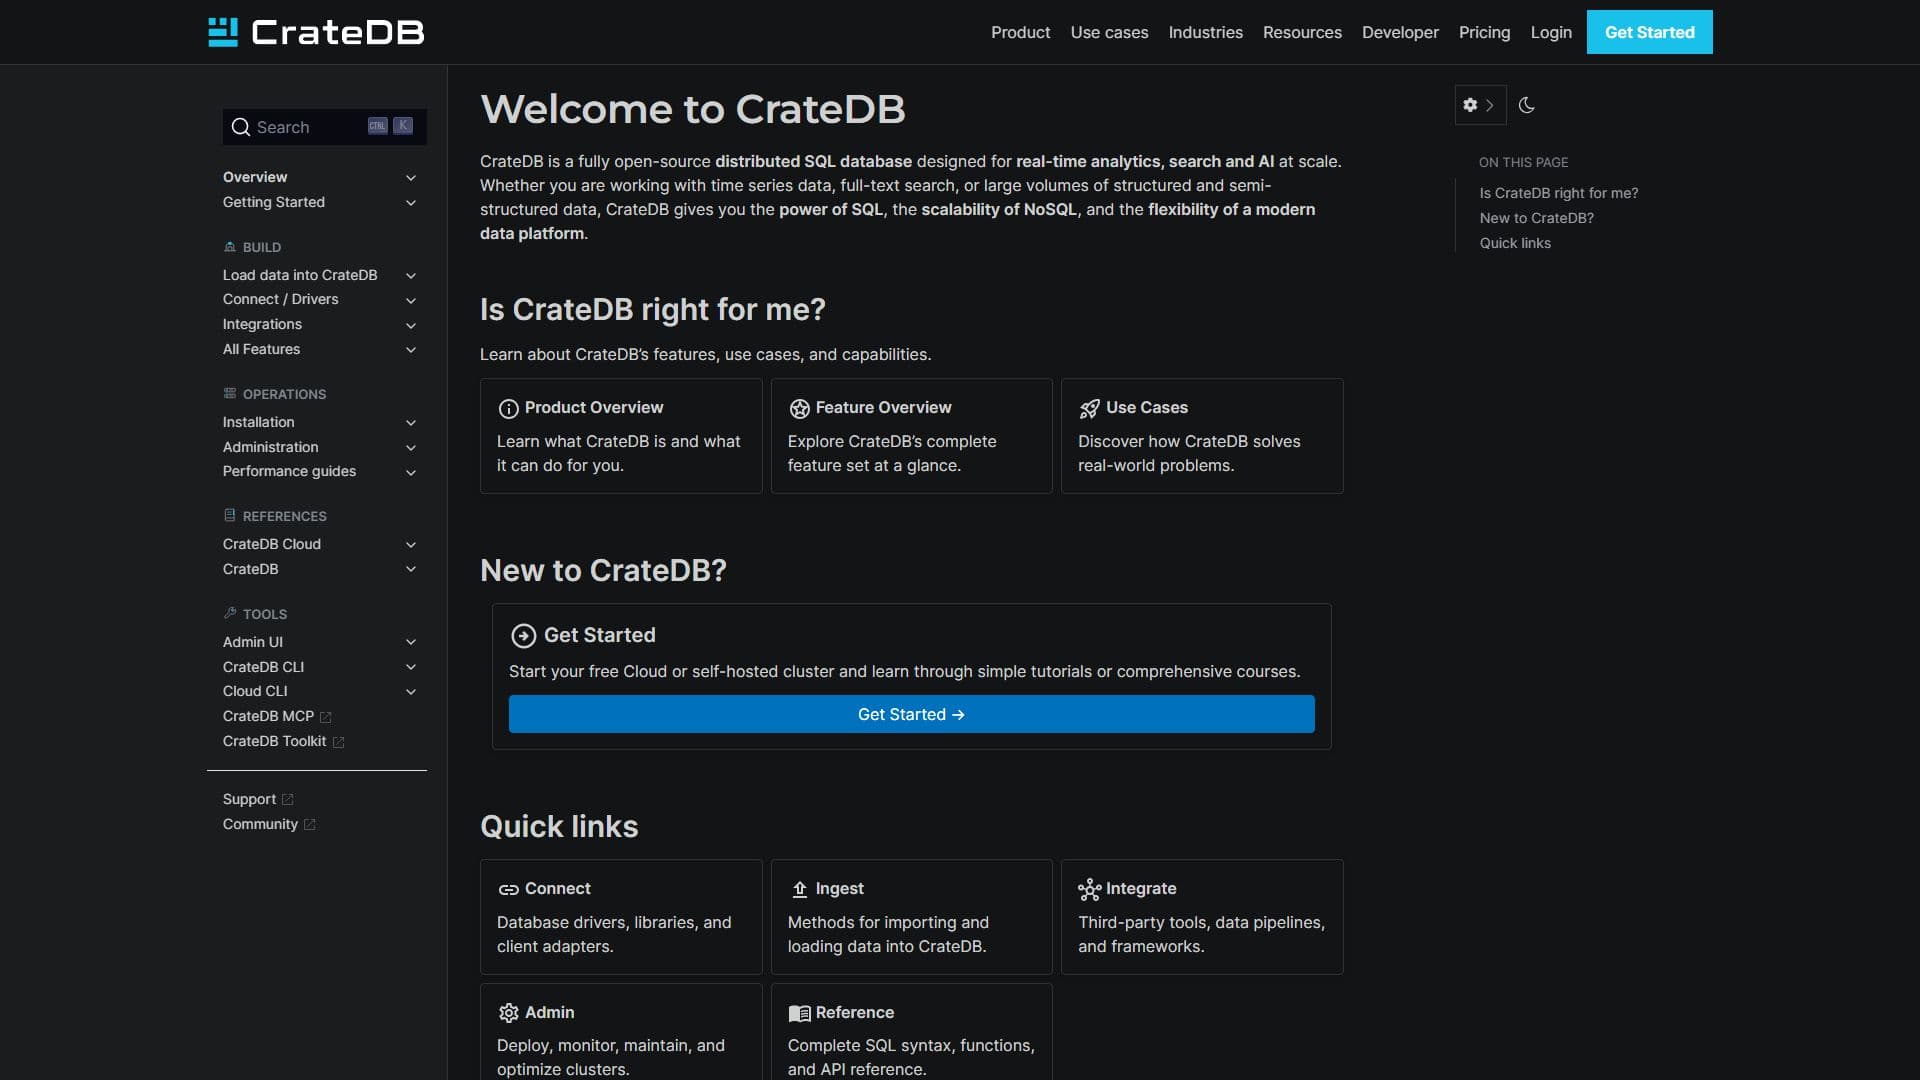Screen dimensions: 1920x1080
Task: Click the search magnifier icon
Action: click(x=240, y=127)
